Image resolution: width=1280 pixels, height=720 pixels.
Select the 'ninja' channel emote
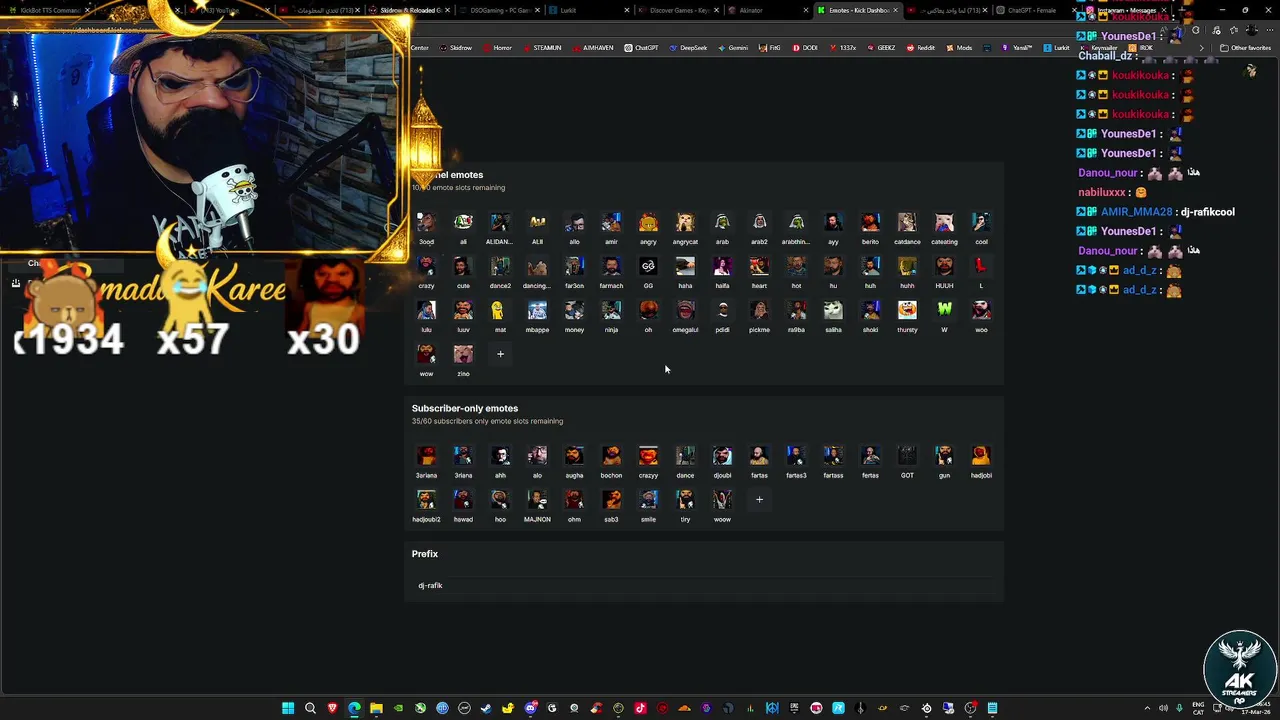click(611, 310)
